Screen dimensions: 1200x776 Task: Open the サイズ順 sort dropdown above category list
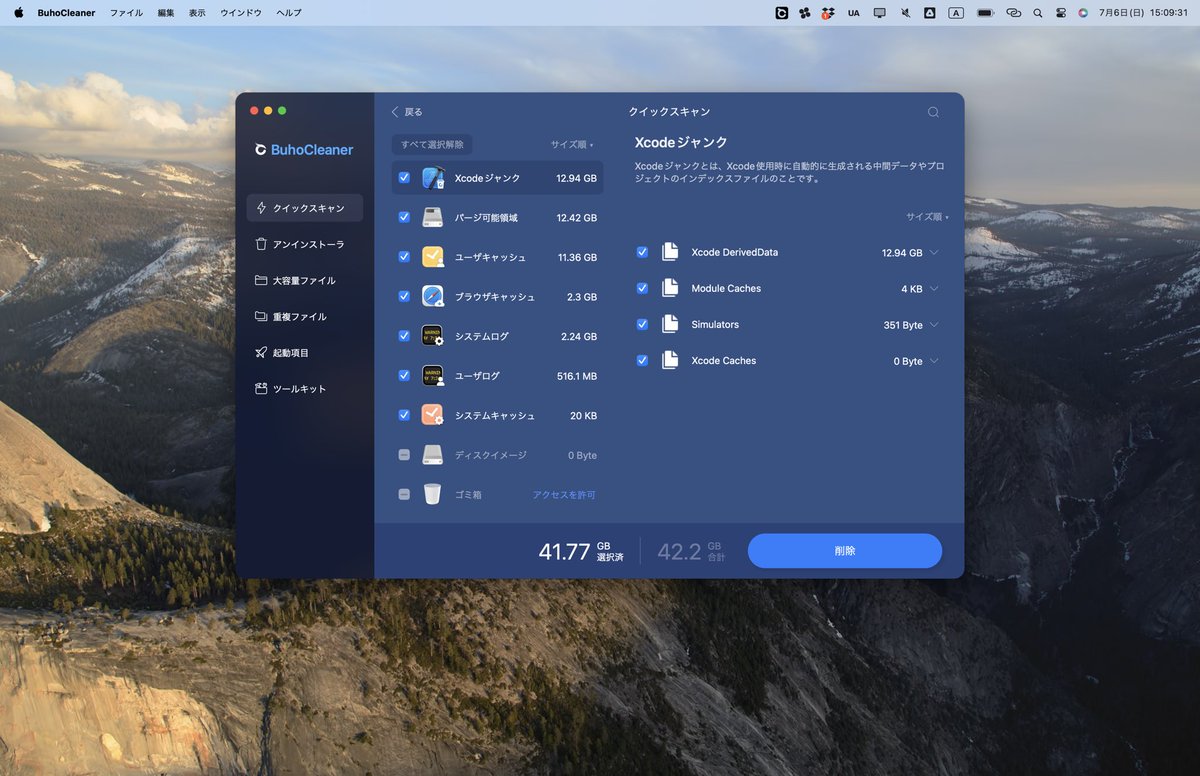(572, 145)
